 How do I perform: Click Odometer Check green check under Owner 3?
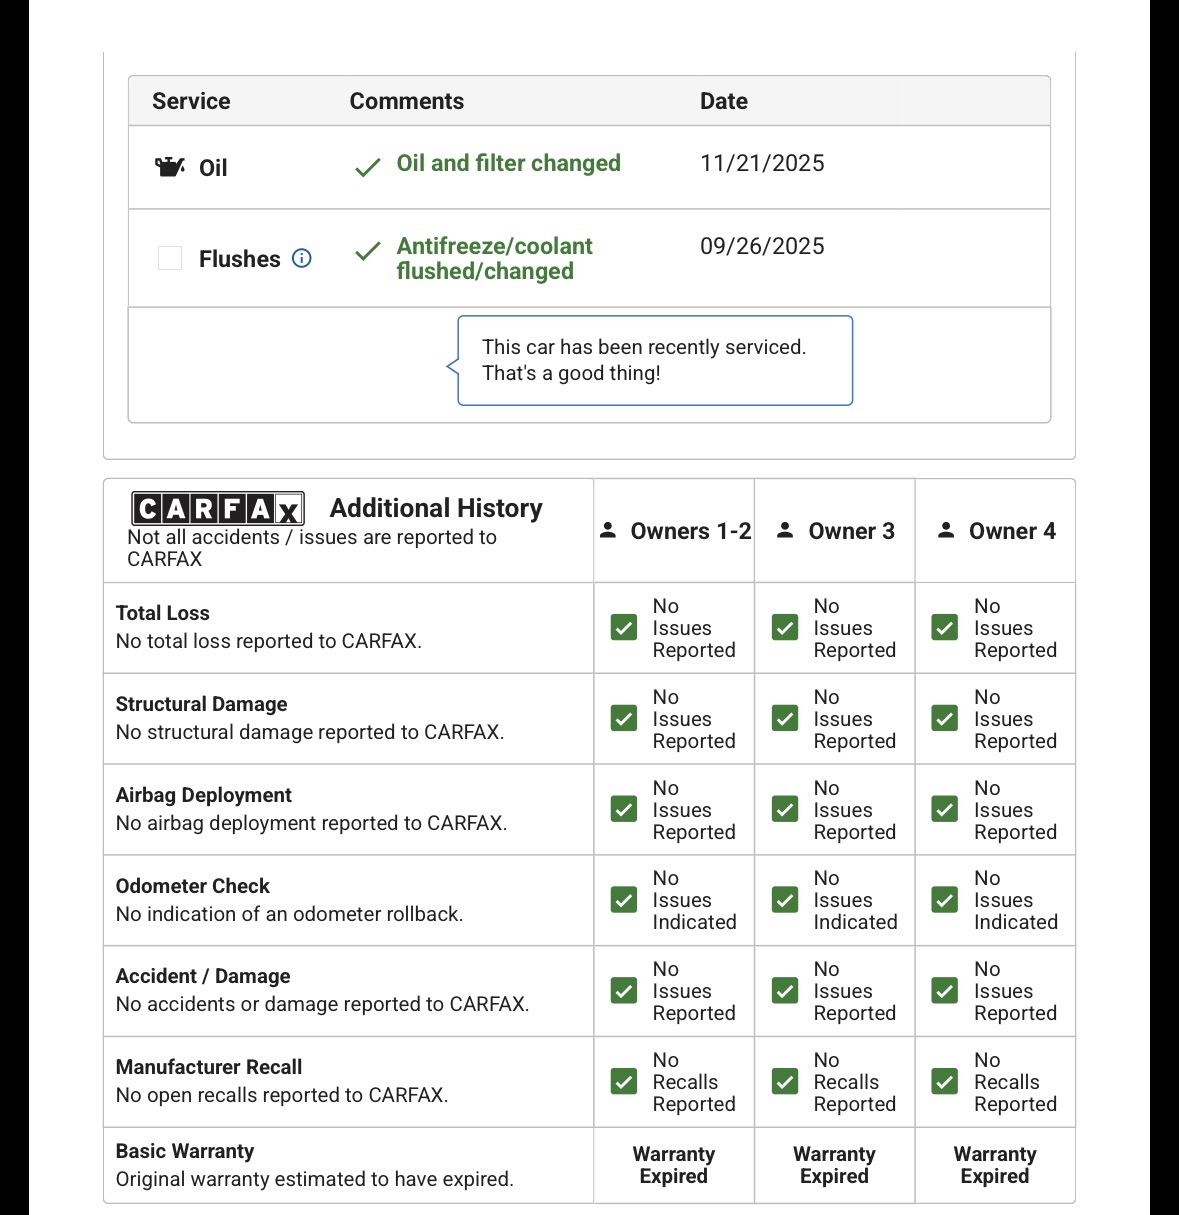coord(785,900)
